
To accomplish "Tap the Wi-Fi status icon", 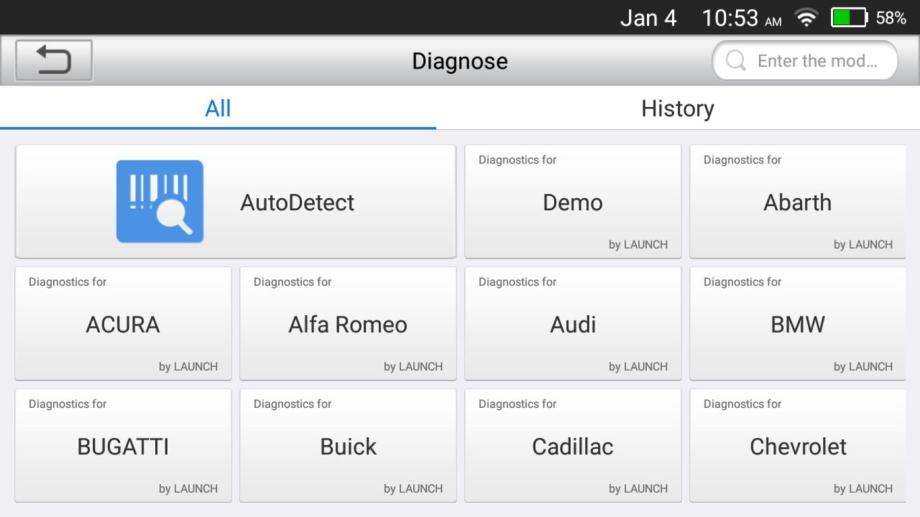I will (803, 18).
